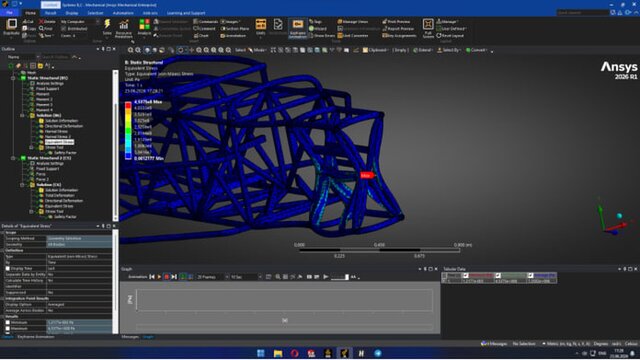This screenshot has width=640, height=360.
Task: Click the Commands ribbon item
Action: [x=206, y=22]
